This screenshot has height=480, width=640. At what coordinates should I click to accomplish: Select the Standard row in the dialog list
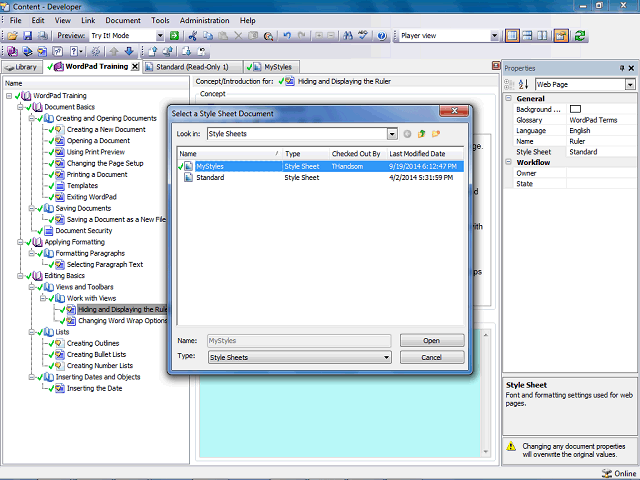pyautogui.click(x=320, y=178)
